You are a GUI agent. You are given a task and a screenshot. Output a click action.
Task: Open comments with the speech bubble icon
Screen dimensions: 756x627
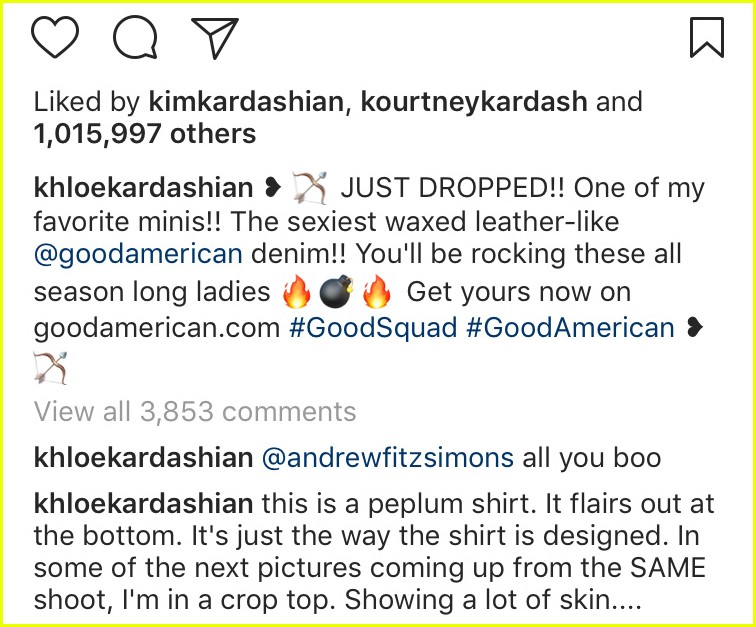(135, 37)
